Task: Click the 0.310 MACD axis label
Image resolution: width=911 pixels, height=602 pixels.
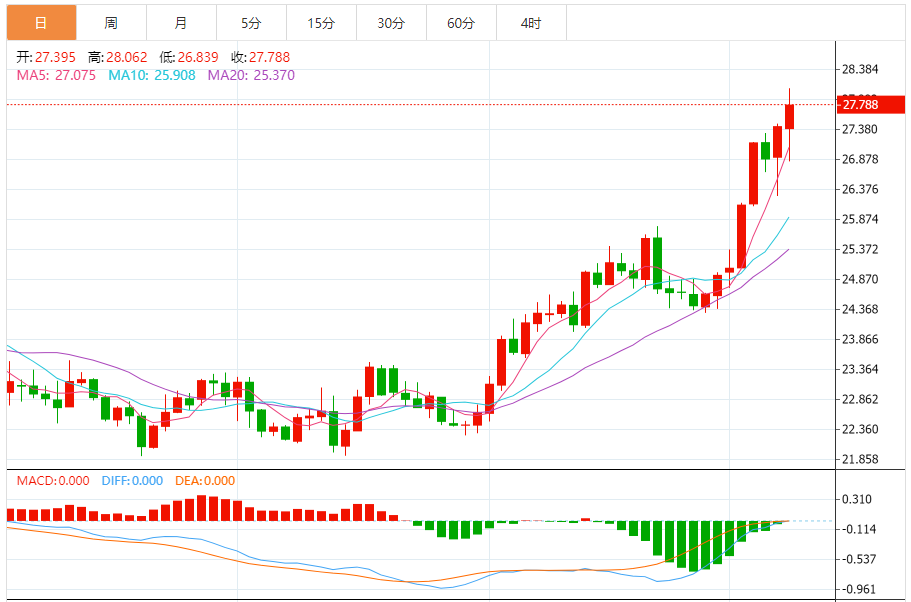Action: (x=857, y=499)
